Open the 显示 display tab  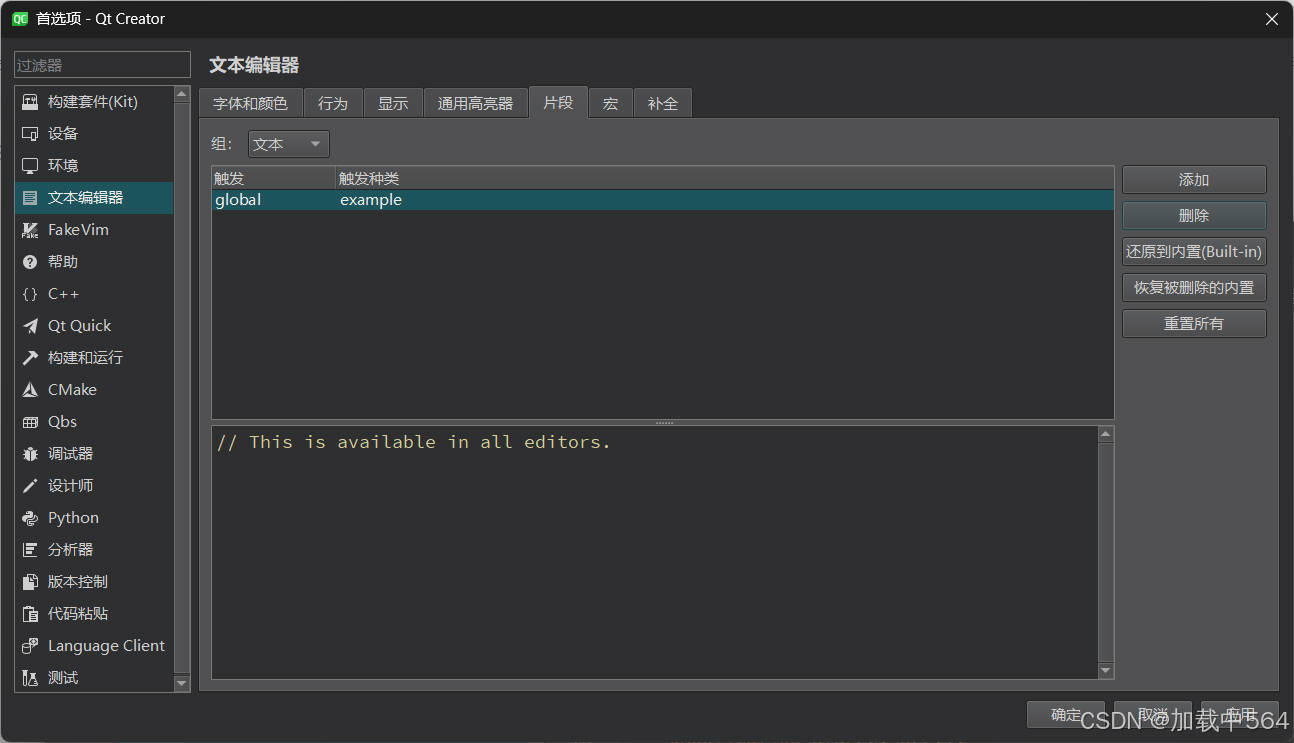coord(393,103)
